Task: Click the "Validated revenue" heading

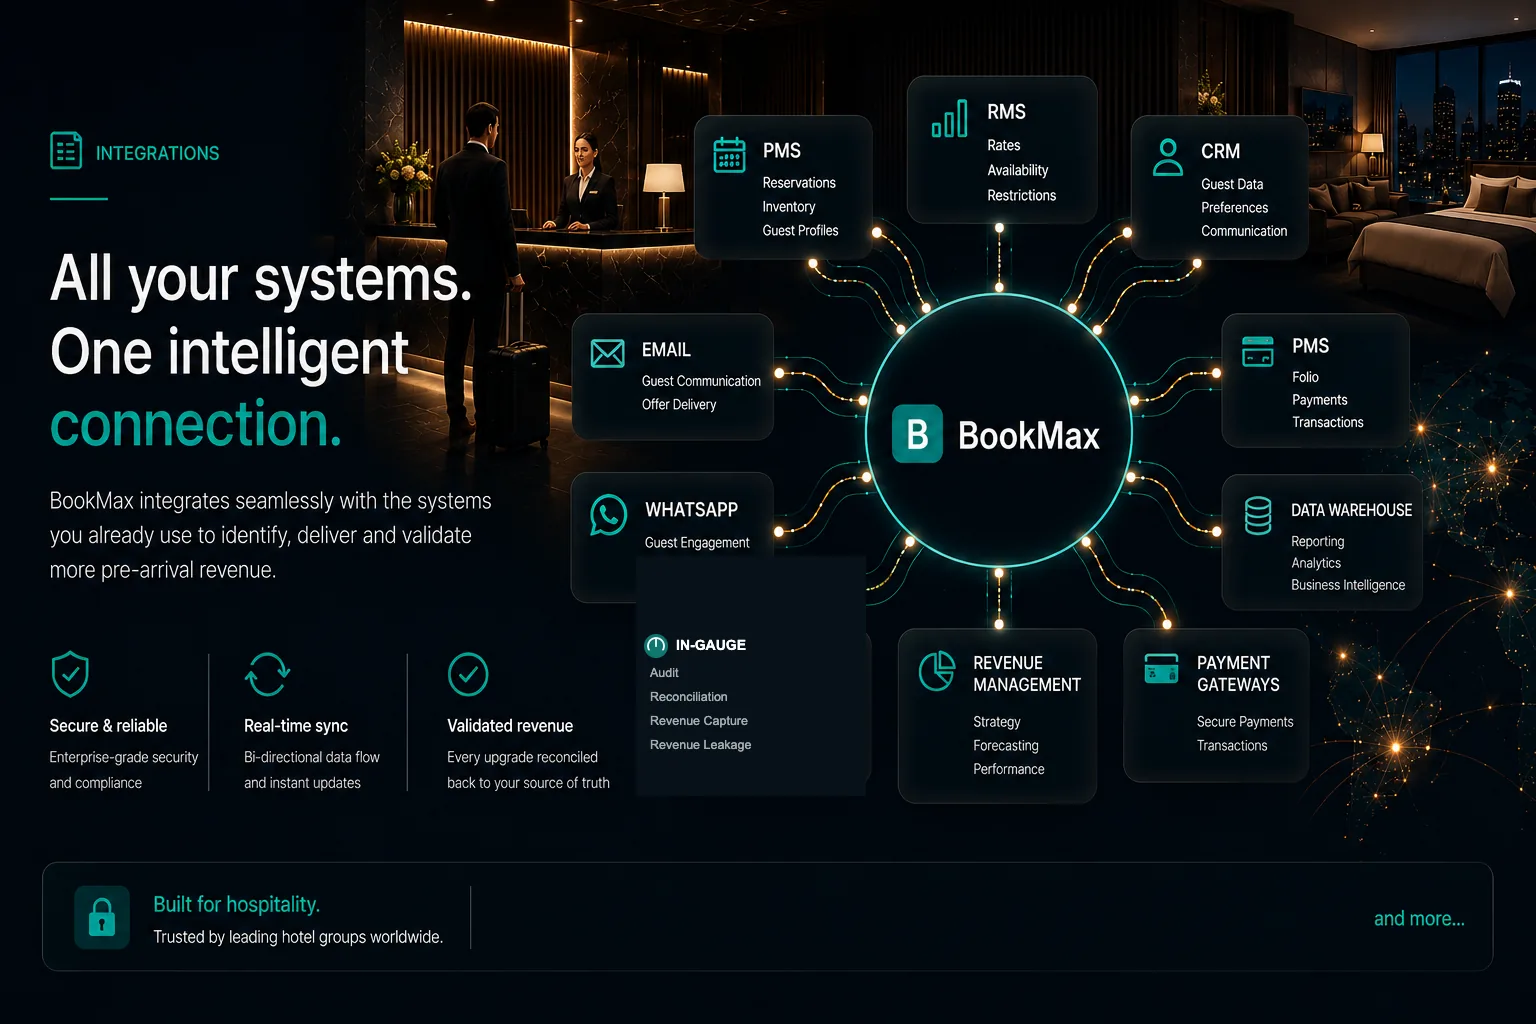Action: (510, 726)
